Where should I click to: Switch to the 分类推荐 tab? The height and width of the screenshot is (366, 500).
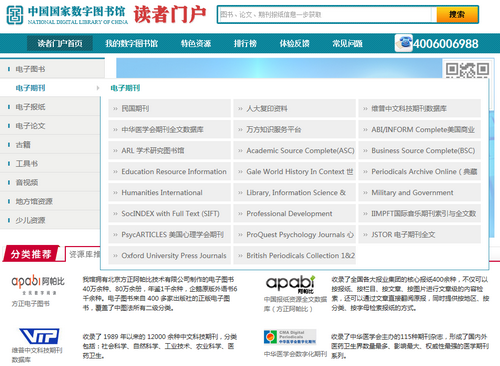click(x=31, y=254)
